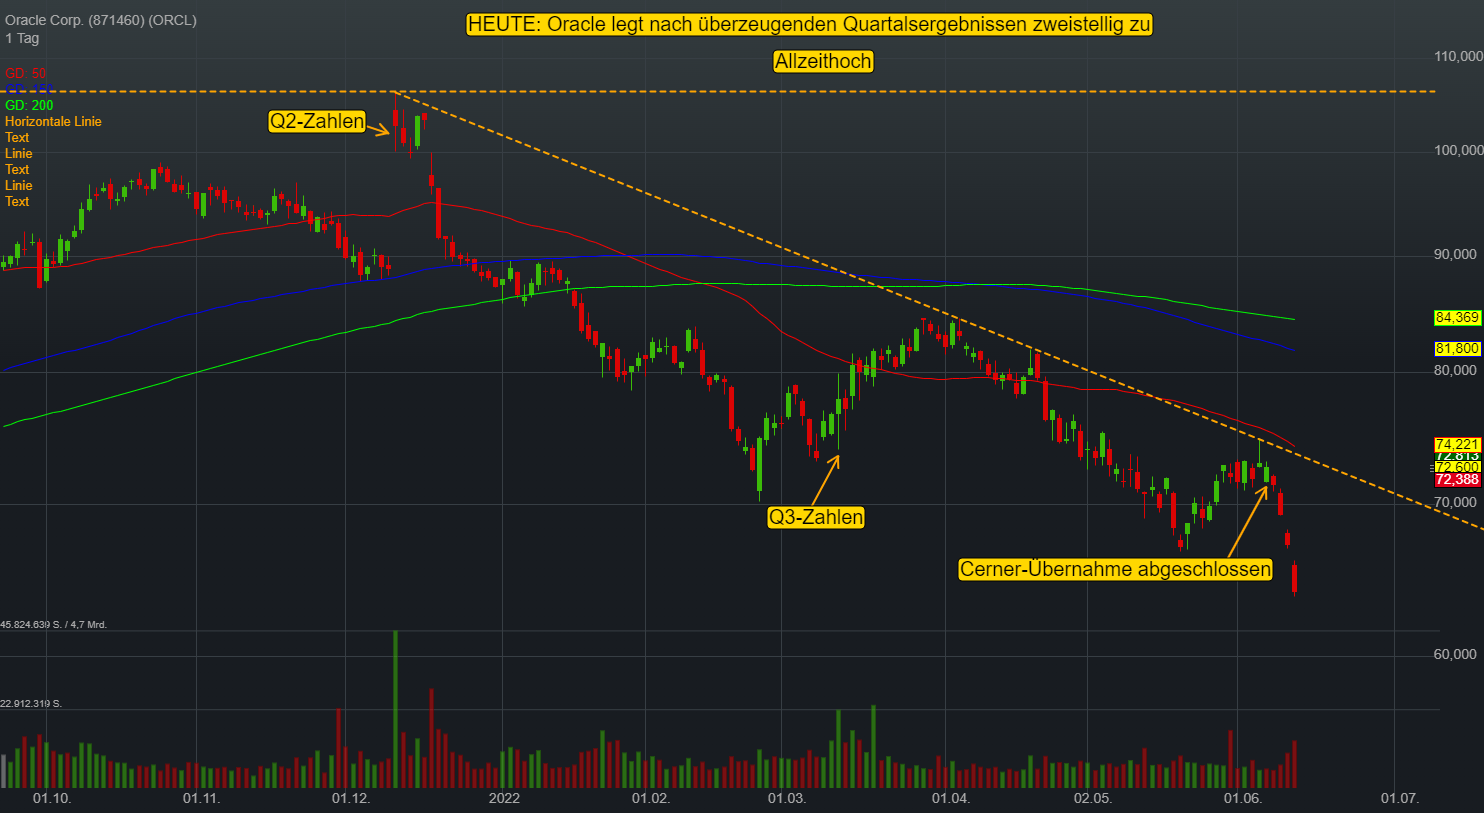Click the yellow 74,221 price tag
The width and height of the screenshot is (1484, 813).
(1457, 445)
